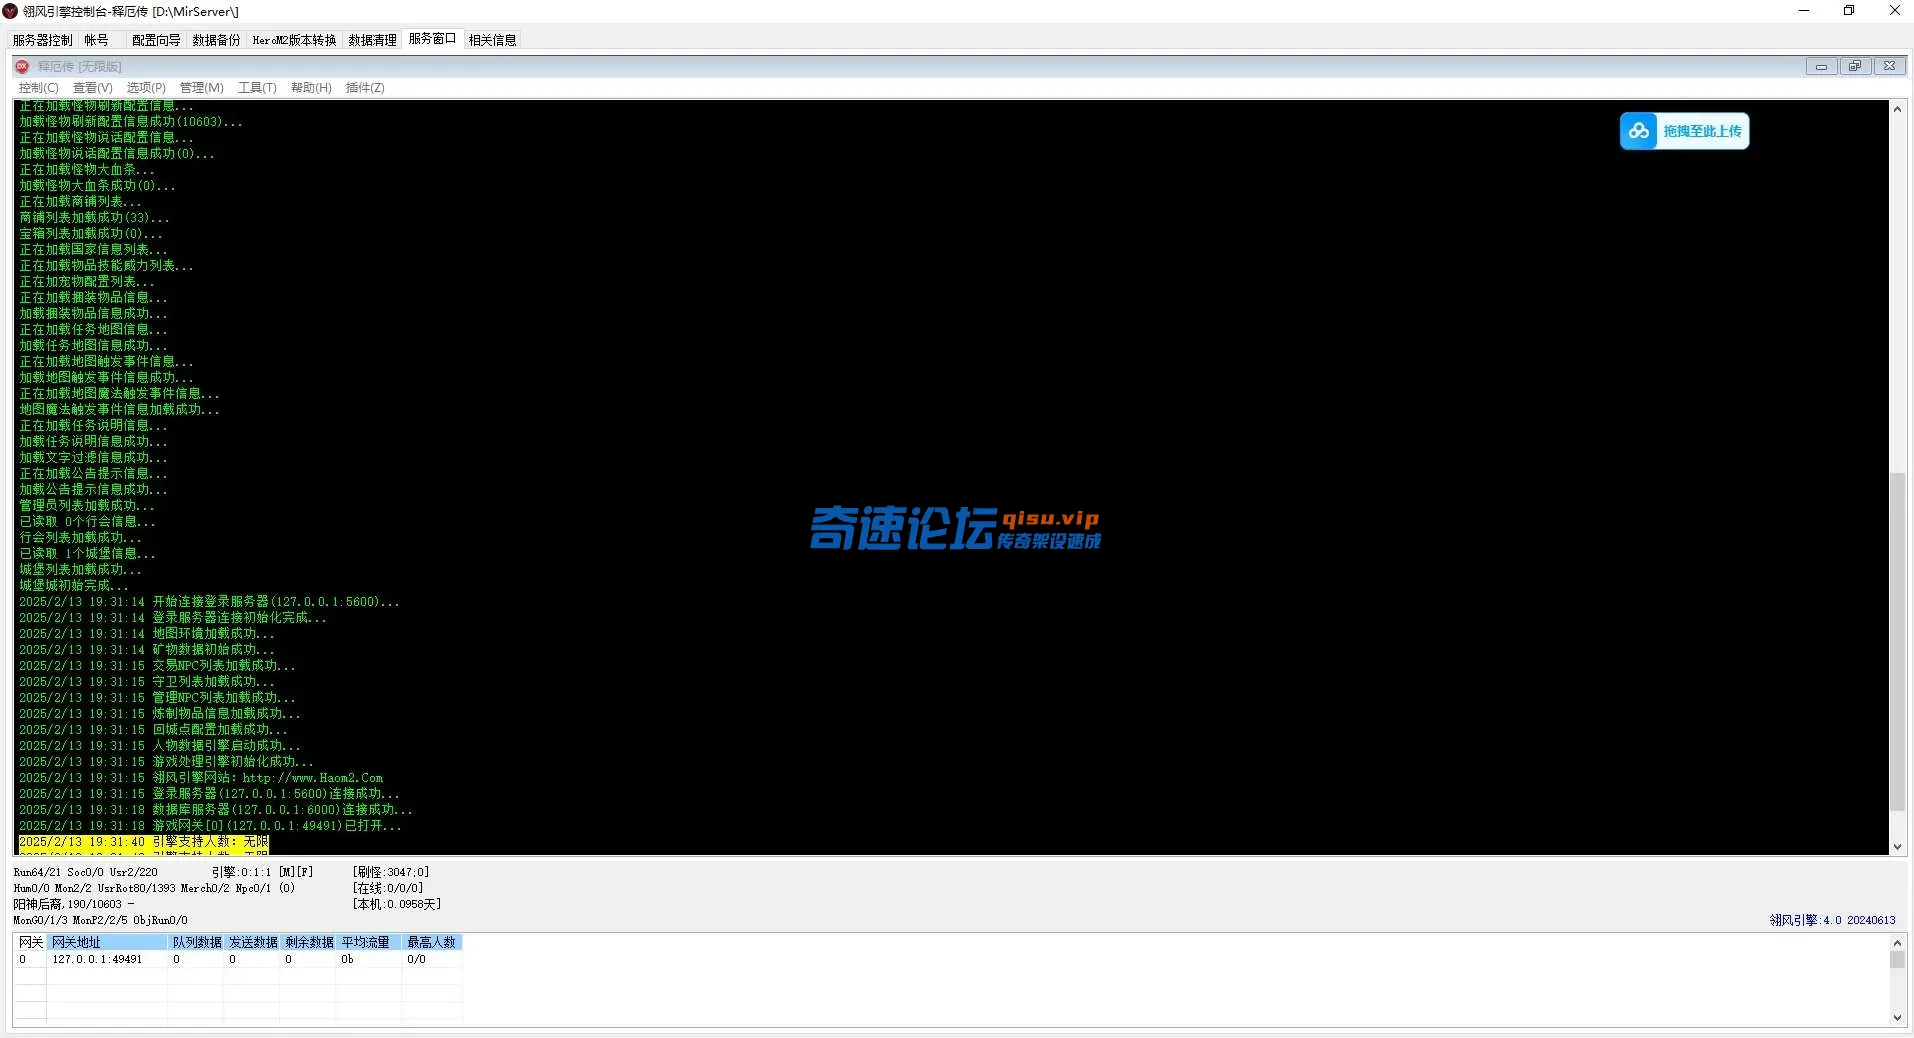Click the 发送数据 column header
The image size is (1914, 1038).
252,942
